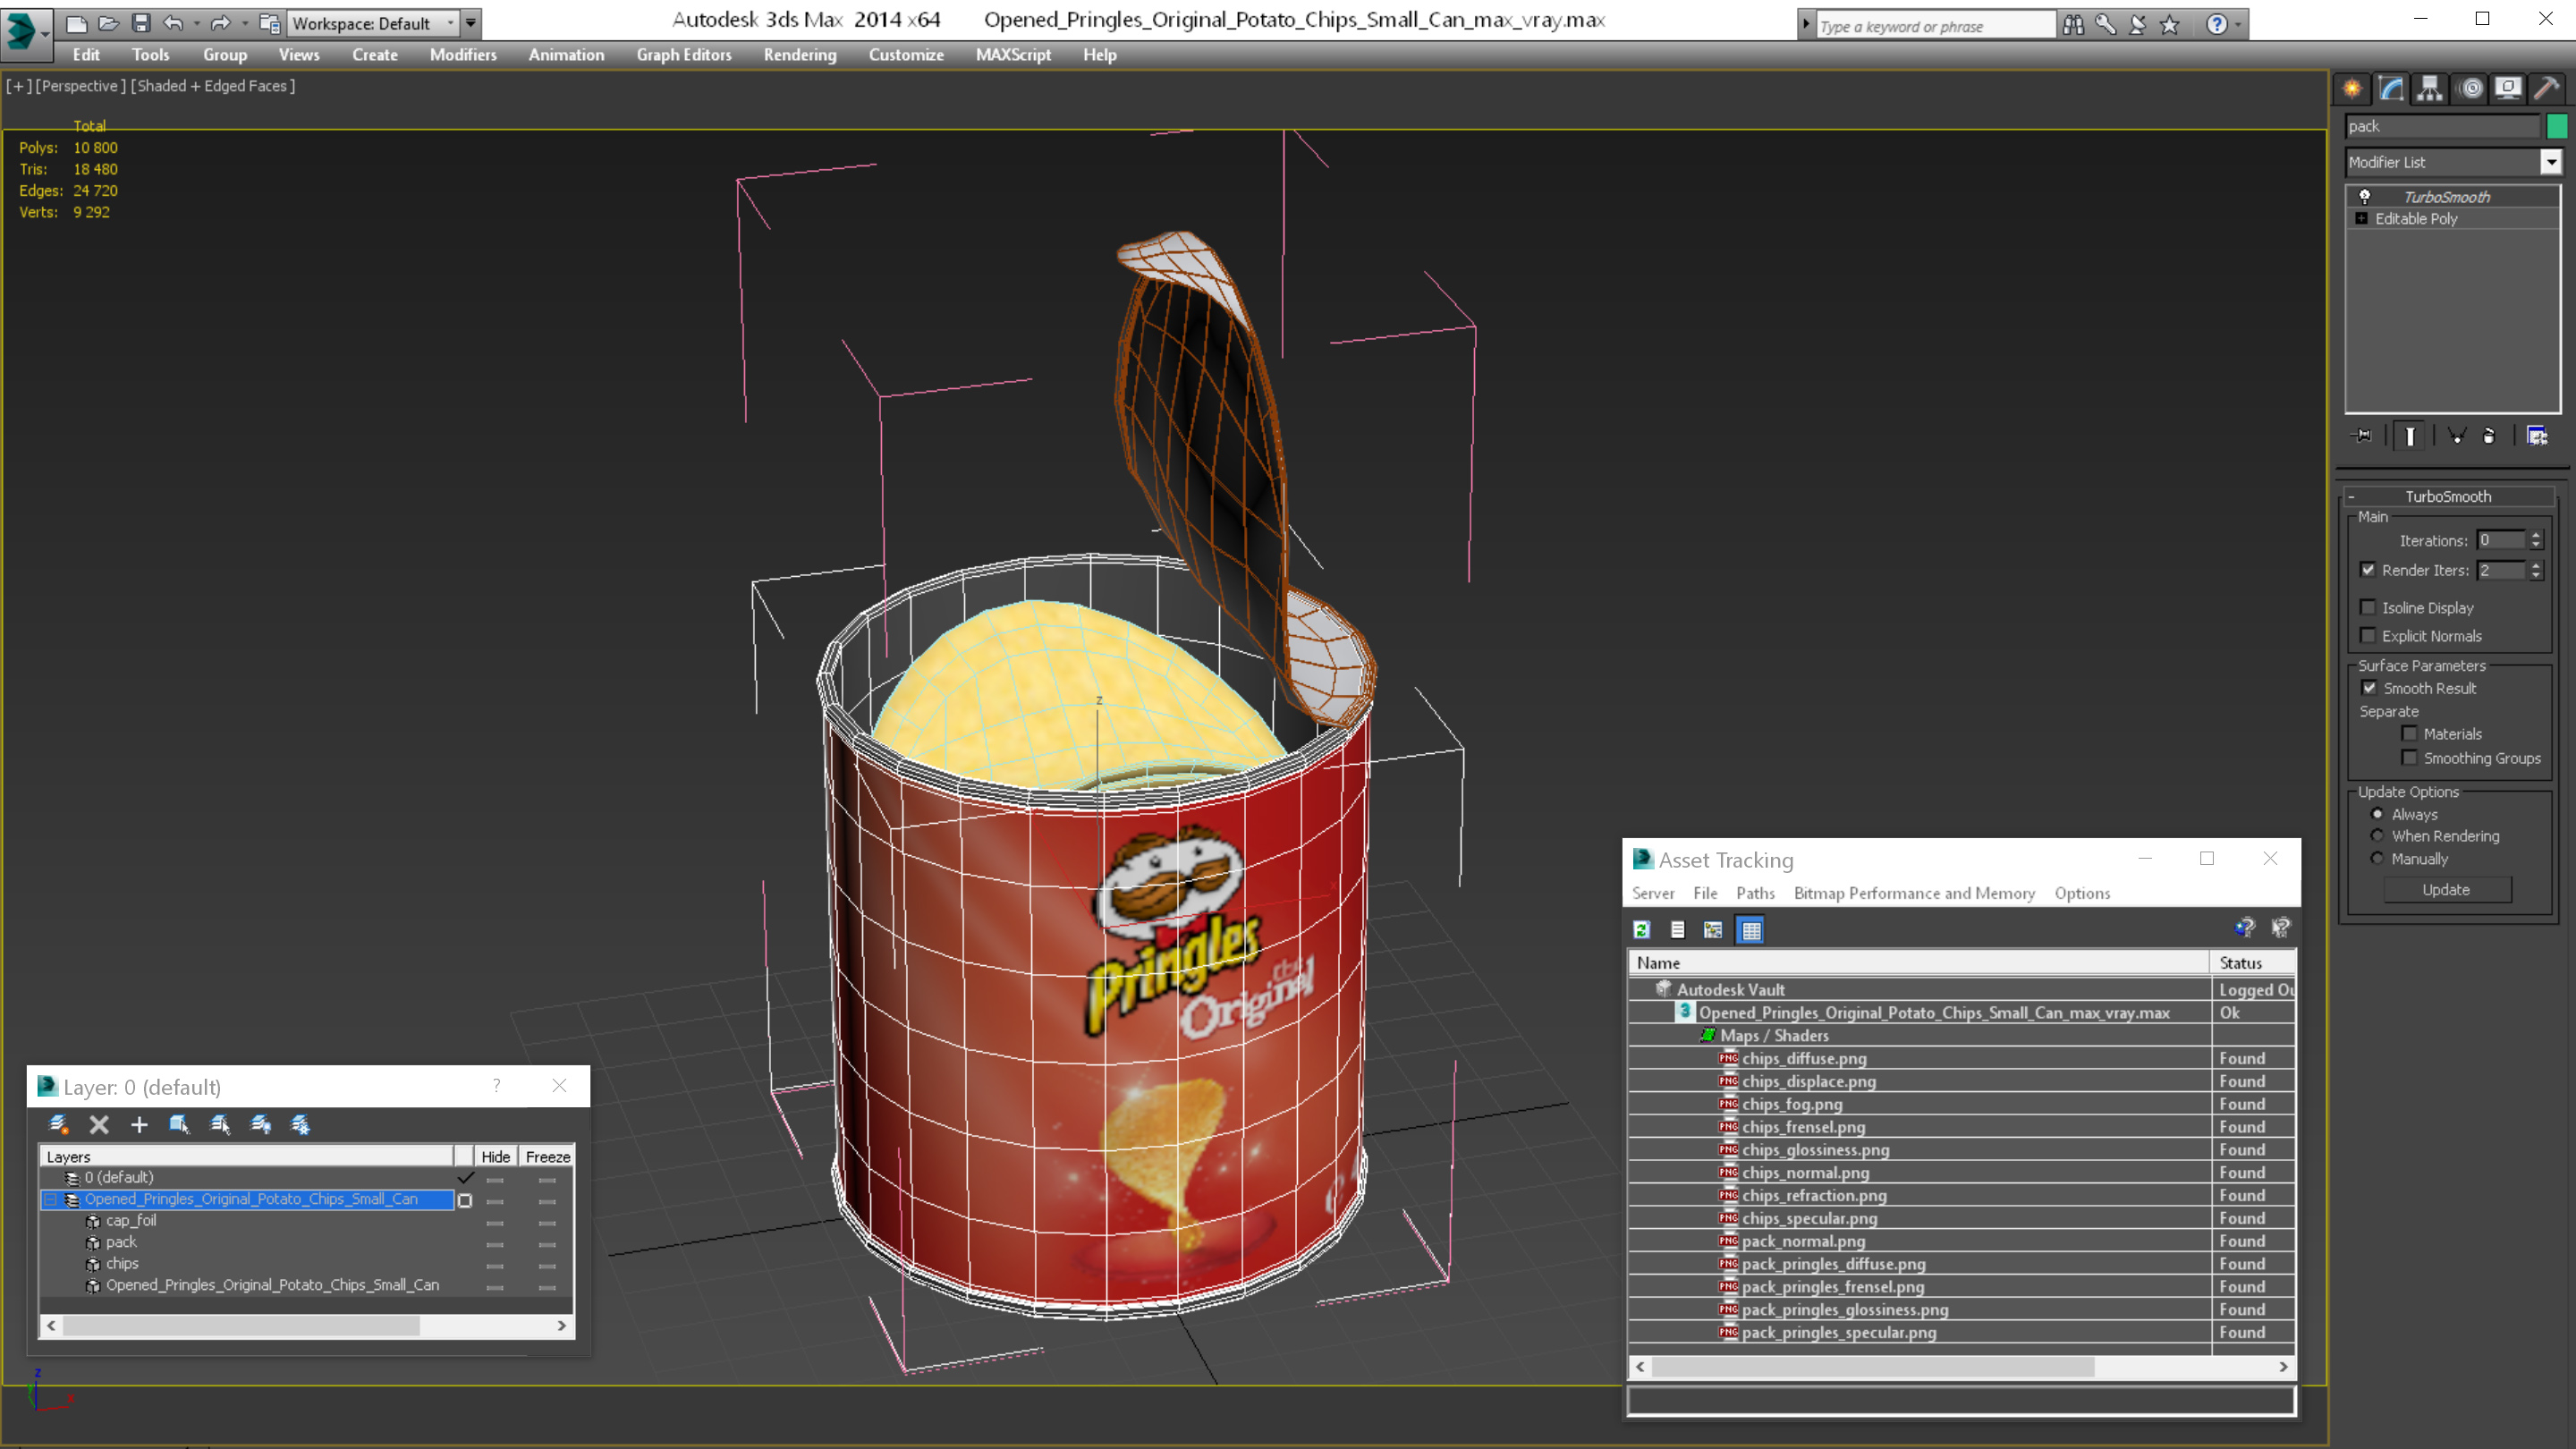Open the Edit menu

point(86,55)
